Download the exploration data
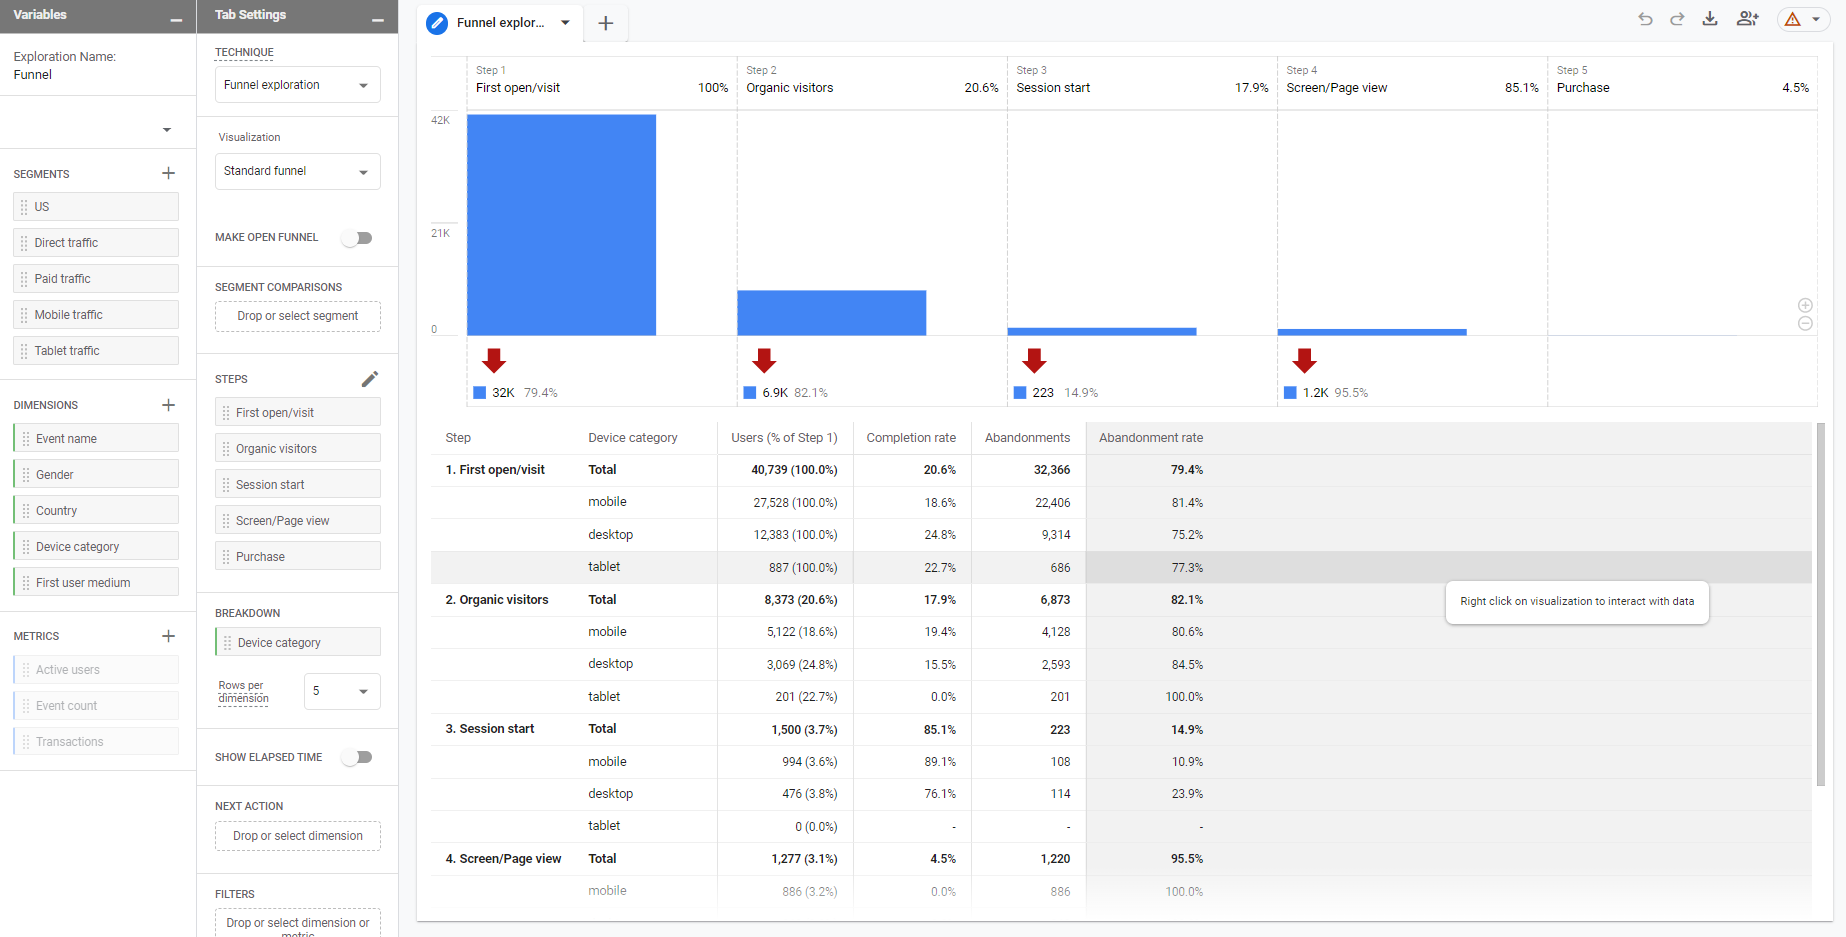The width and height of the screenshot is (1846, 937). click(1710, 19)
